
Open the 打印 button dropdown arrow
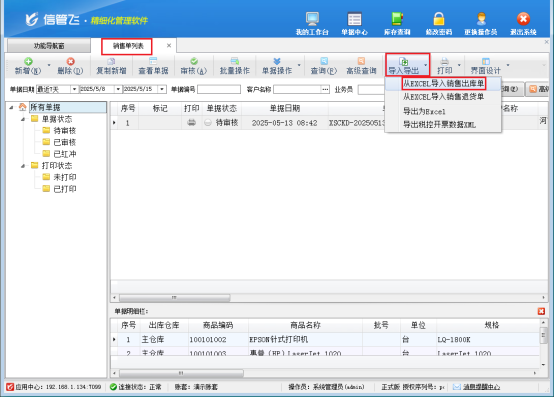[x=459, y=66]
